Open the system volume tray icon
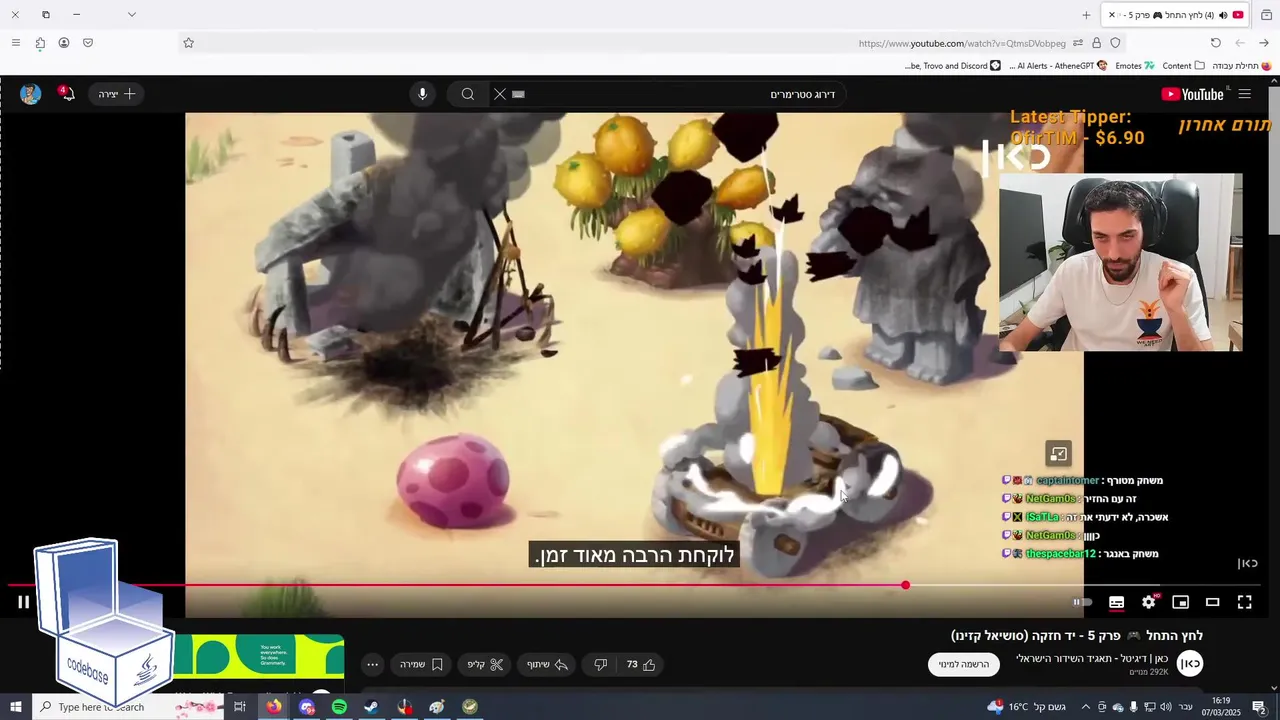The image size is (1280, 720). pyautogui.click(x=1165, y=707)
